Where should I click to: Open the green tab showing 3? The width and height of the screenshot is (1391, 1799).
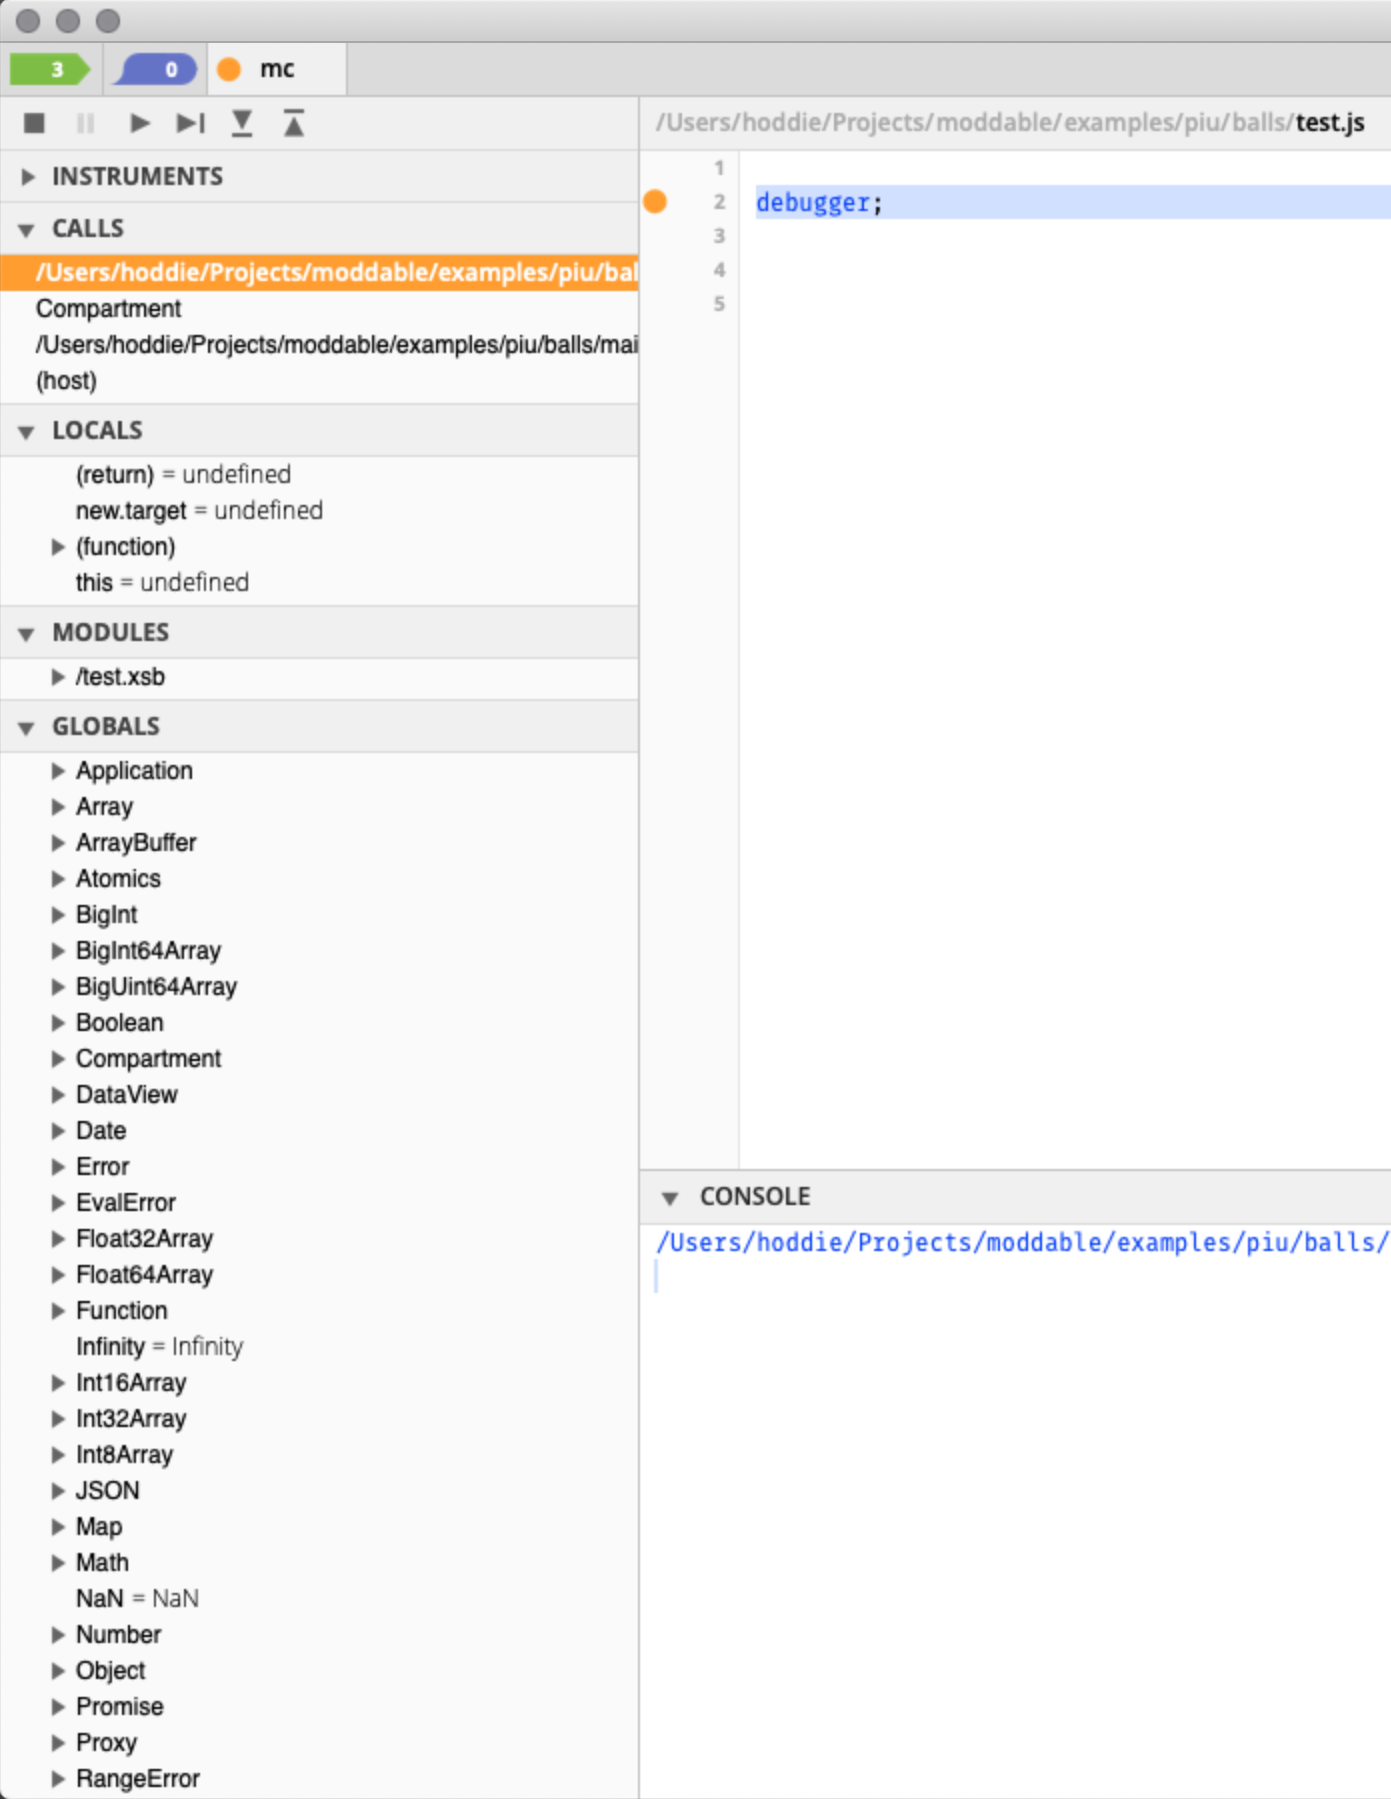click(50, 69)
